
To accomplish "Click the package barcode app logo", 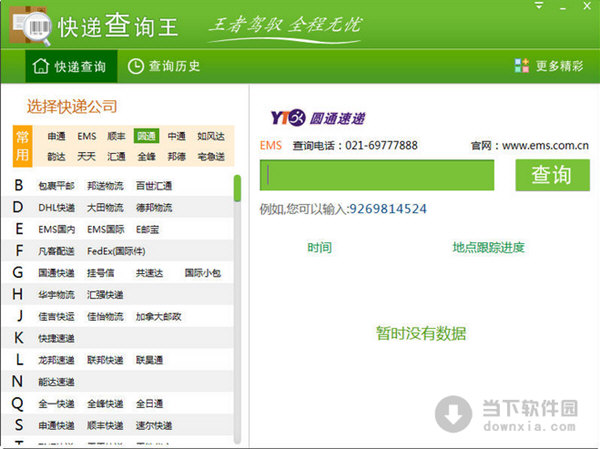I will click(x=31, y=27).
